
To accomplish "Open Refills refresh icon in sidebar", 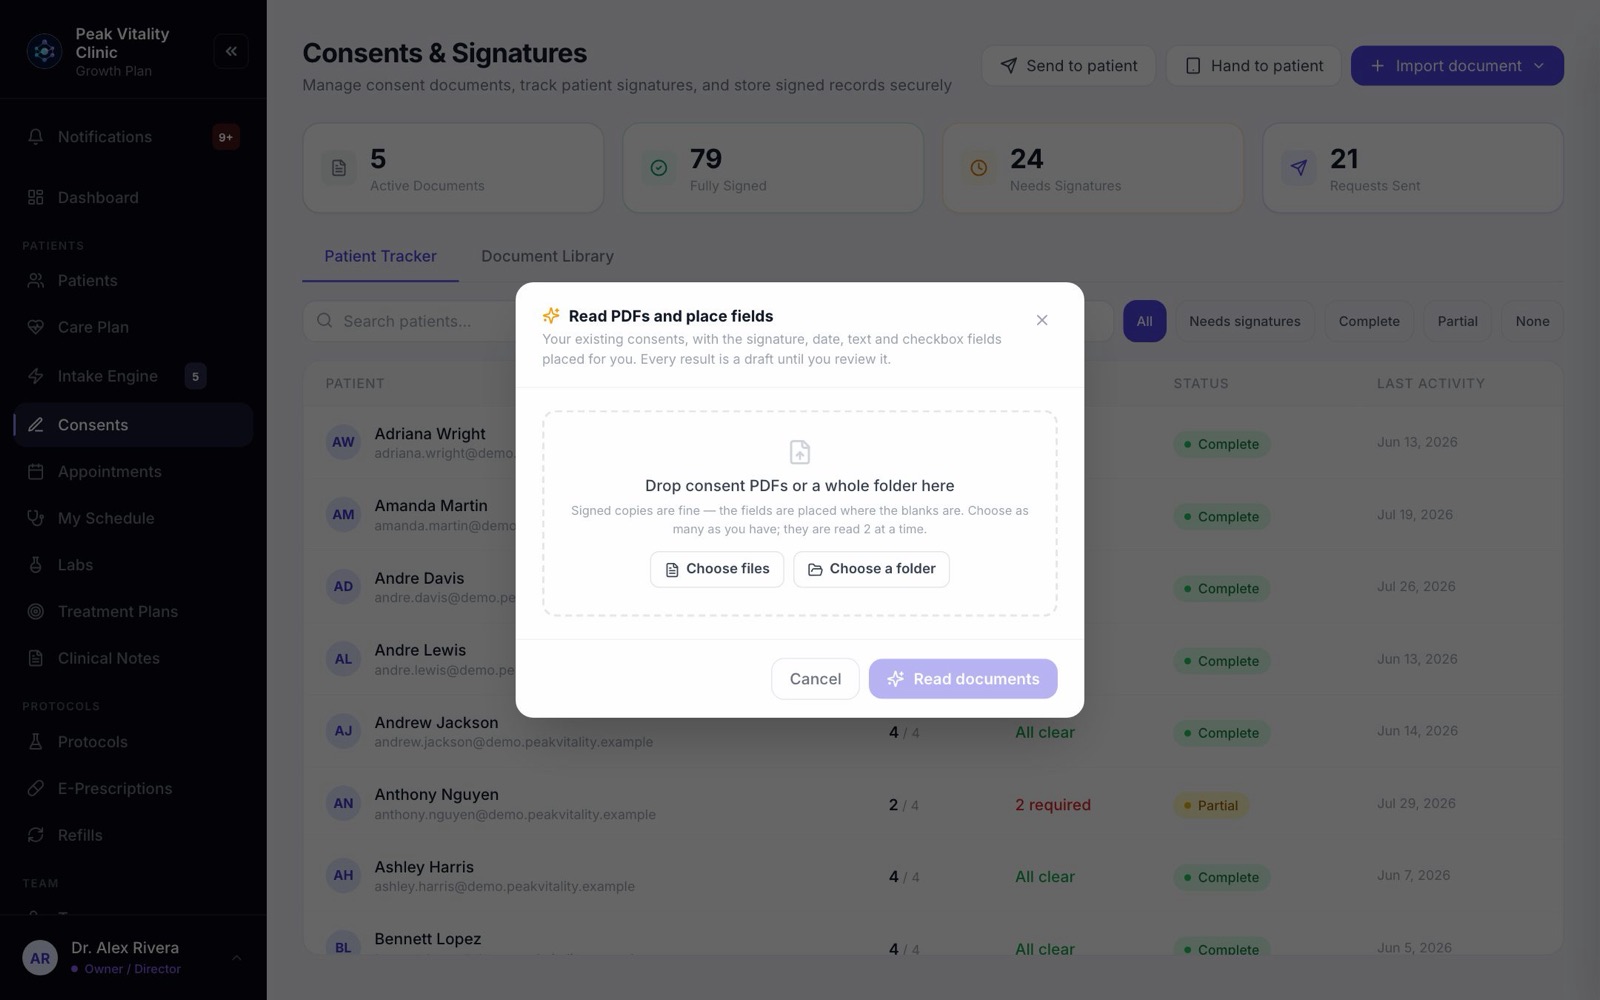I will point(36,835).
